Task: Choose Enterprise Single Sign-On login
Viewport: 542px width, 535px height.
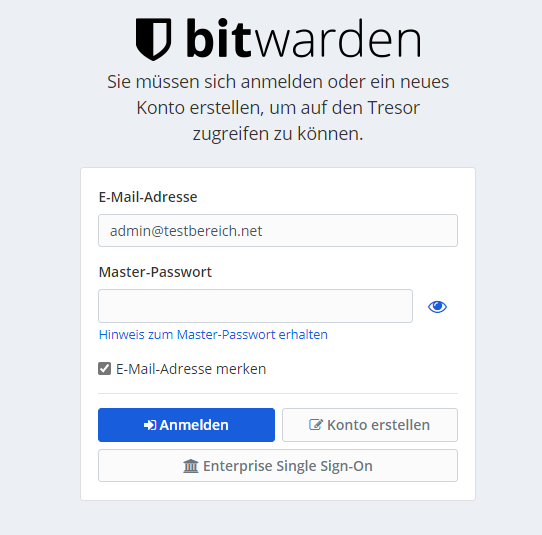Action: pyautogui.click(x=278, y=466)
